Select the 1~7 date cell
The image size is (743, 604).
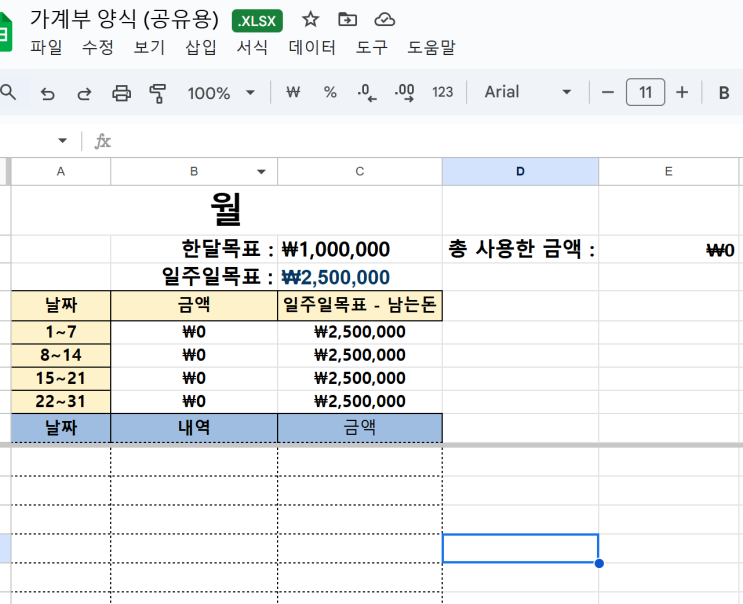[x=61, y=332]
